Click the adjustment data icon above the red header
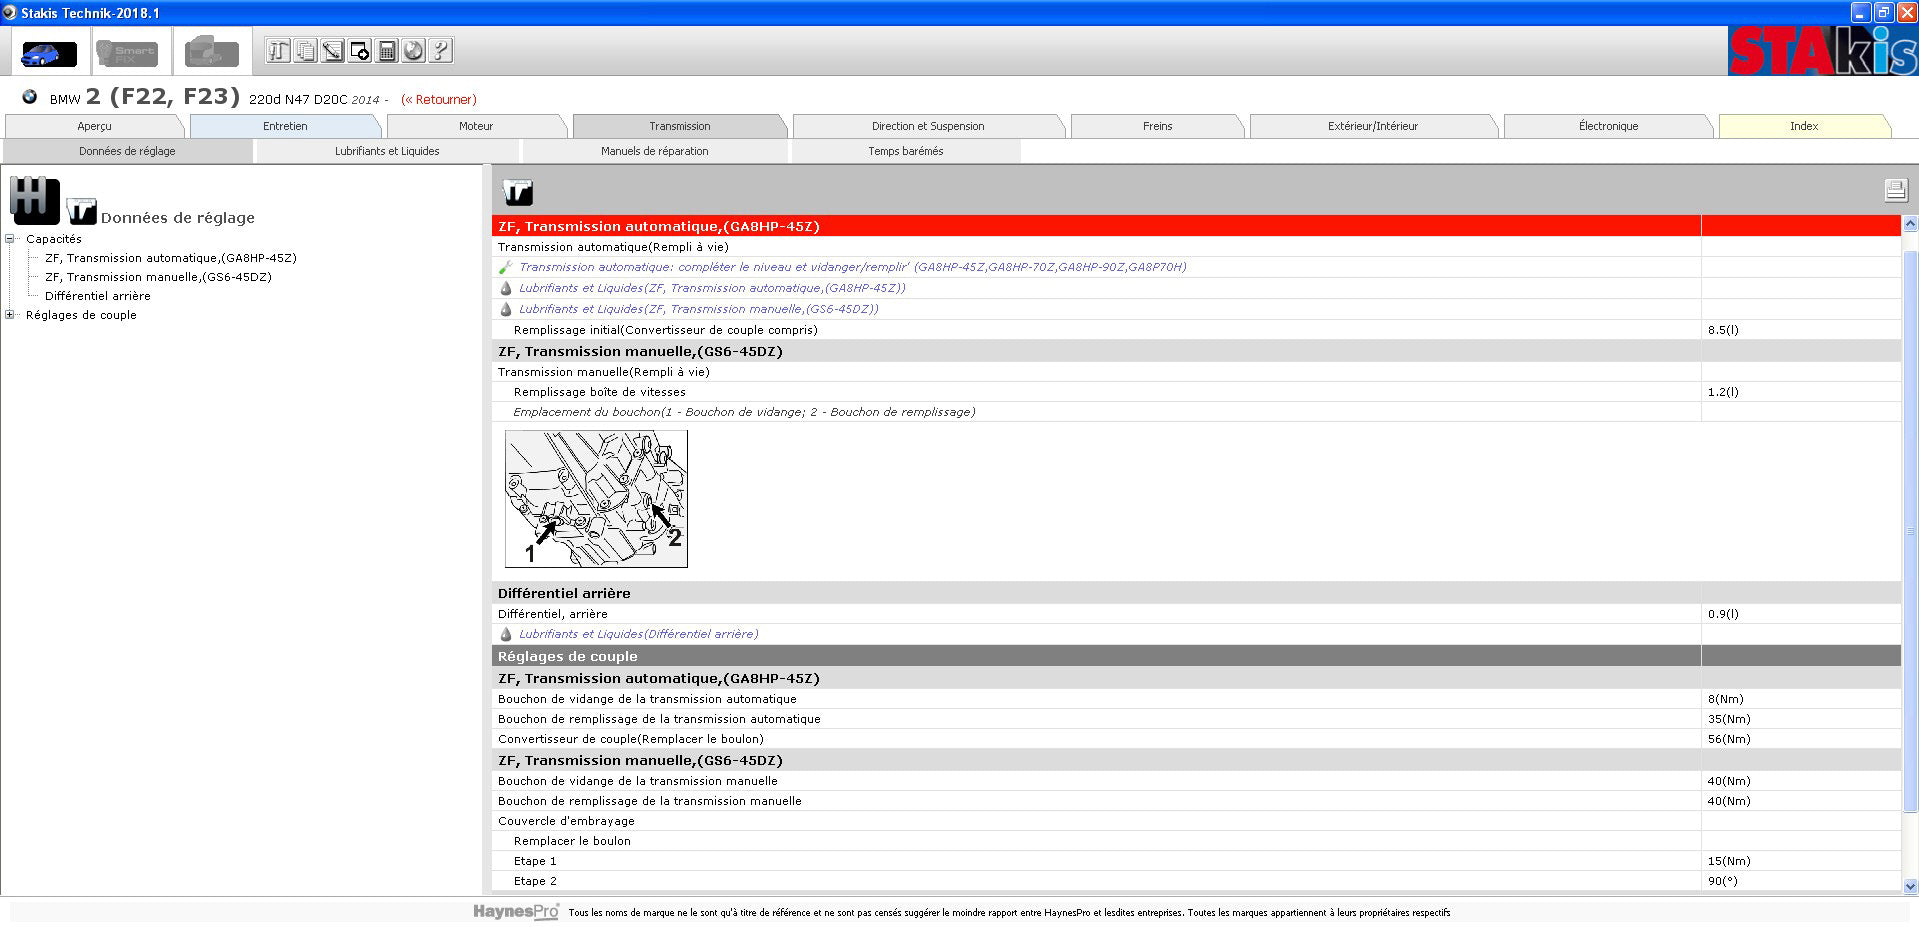The image size is (1919, 927). [x=518, y=192]
